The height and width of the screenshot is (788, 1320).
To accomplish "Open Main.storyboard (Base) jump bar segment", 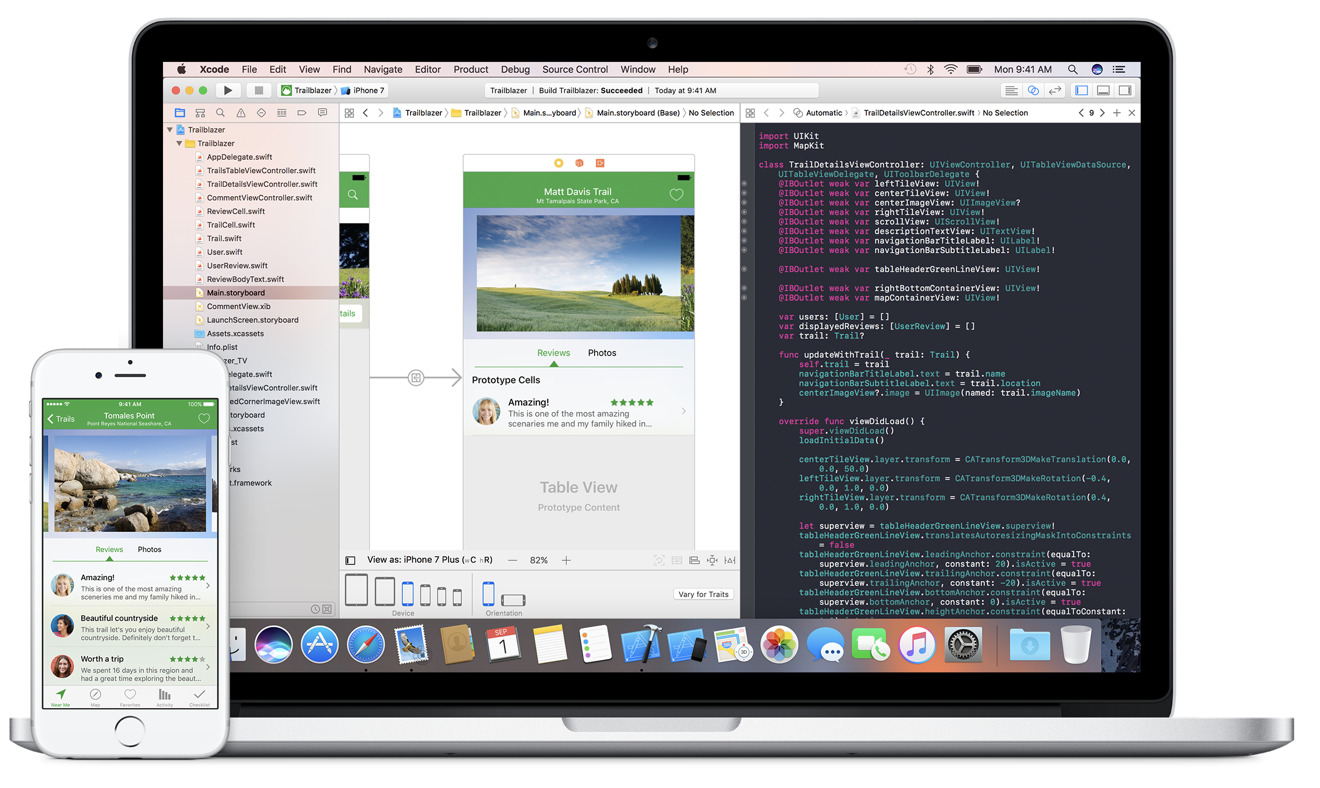I will 633,113.
